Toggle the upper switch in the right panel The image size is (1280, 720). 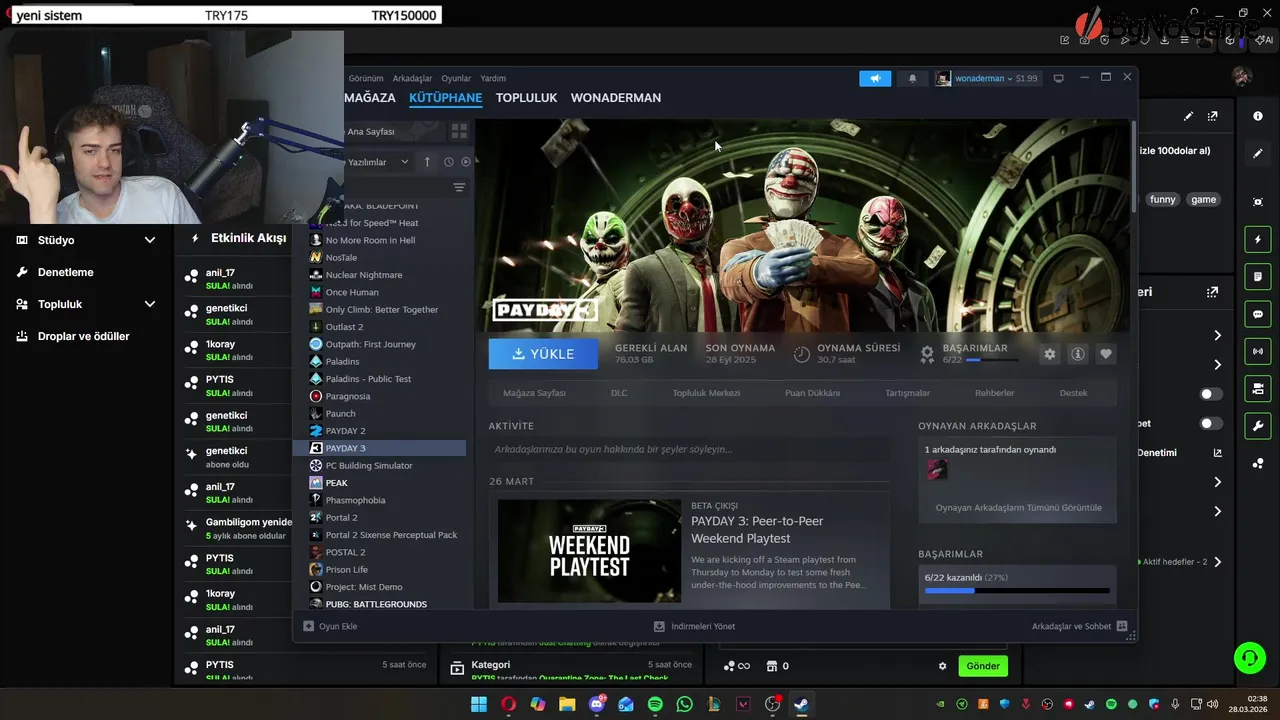coord(1211,394)
